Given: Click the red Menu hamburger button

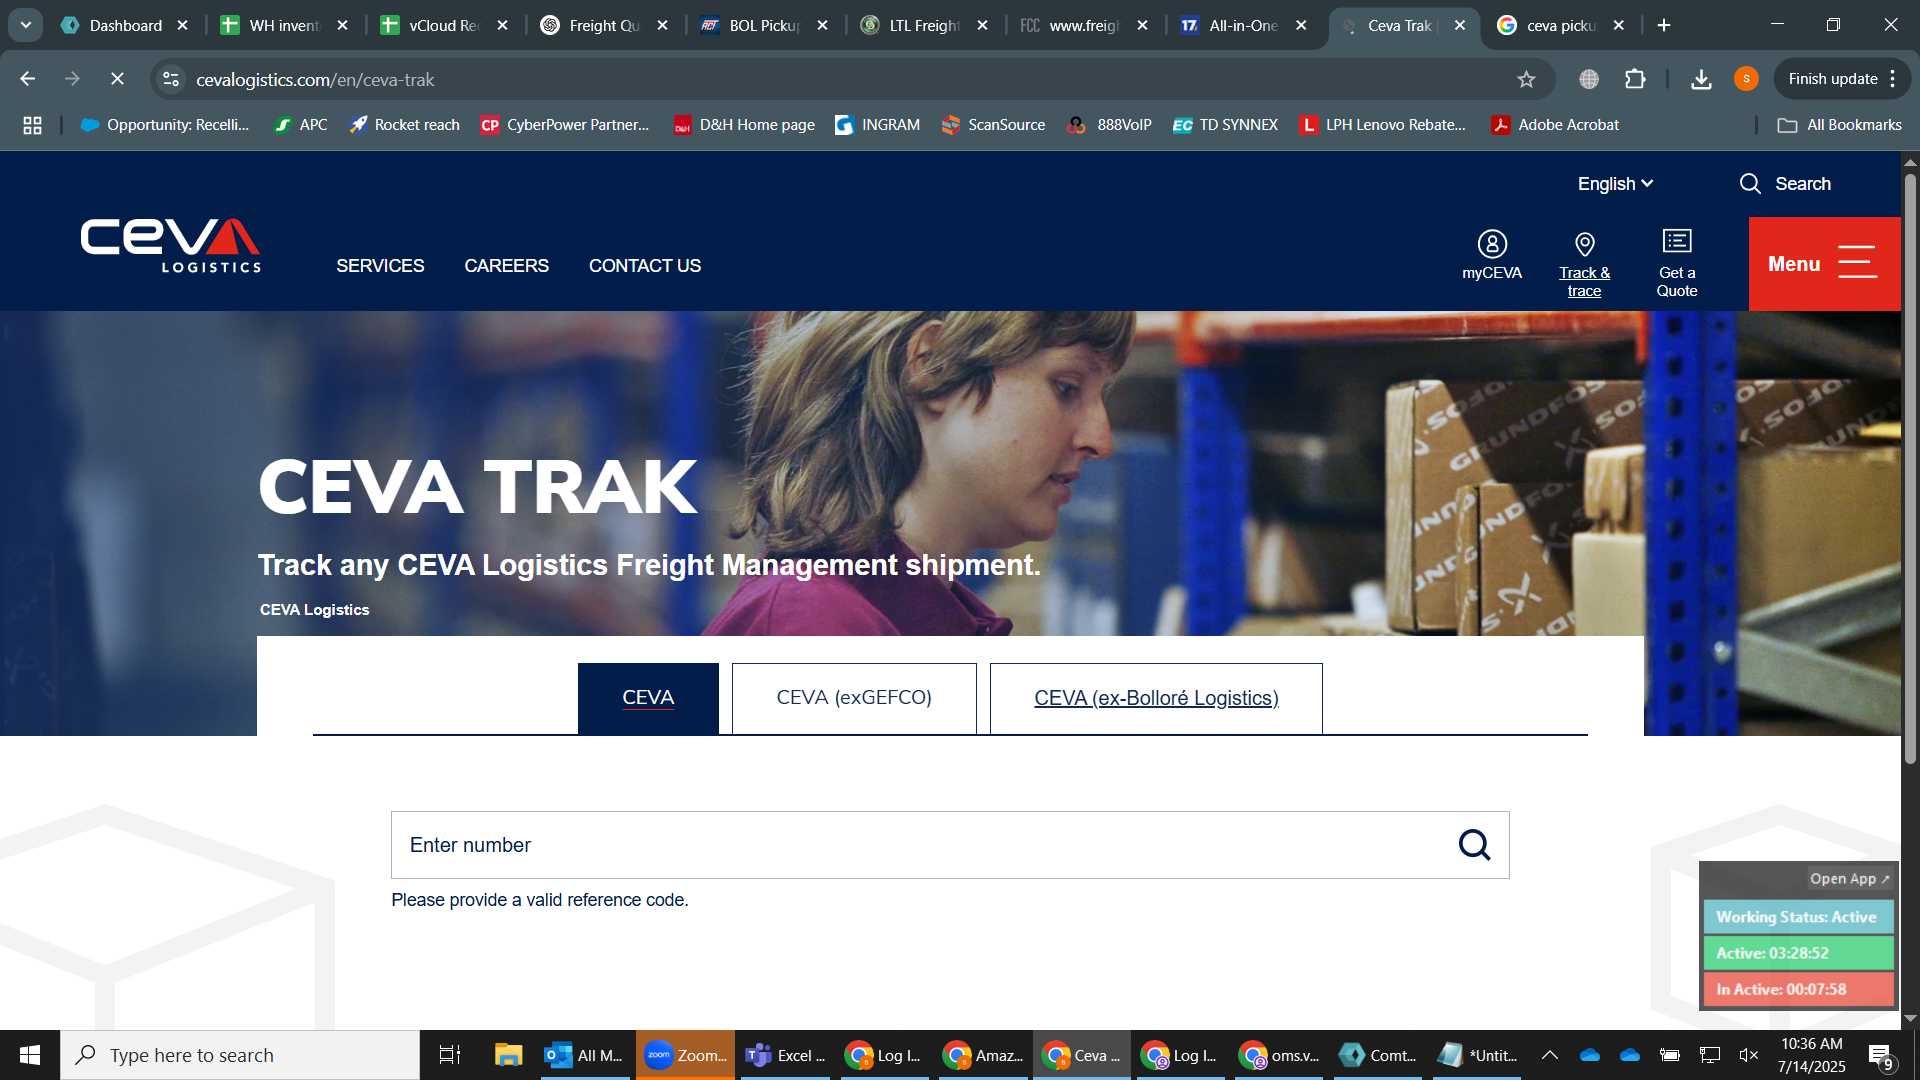Looking at the screenshot, I should (1824, 264).
